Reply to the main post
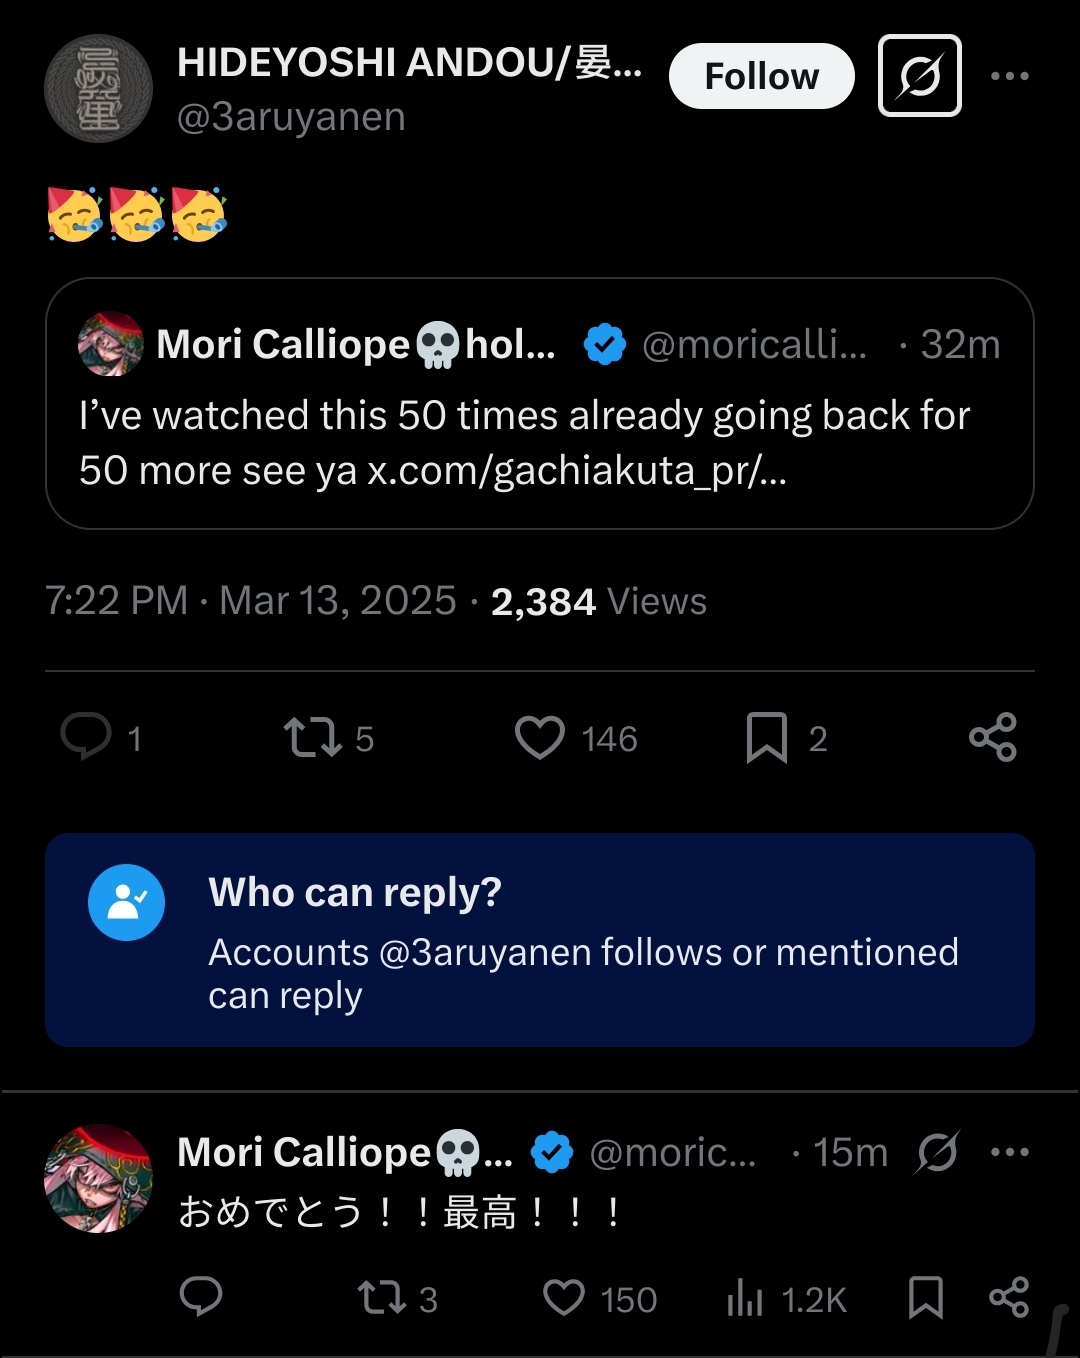 [x=86, y=737]
